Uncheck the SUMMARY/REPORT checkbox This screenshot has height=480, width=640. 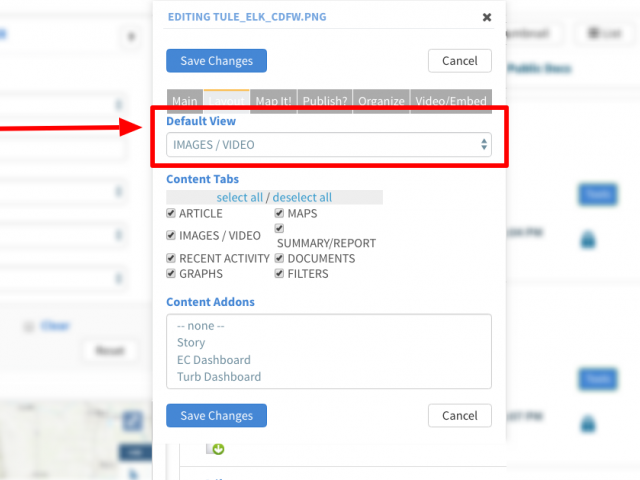click(279, 228)
